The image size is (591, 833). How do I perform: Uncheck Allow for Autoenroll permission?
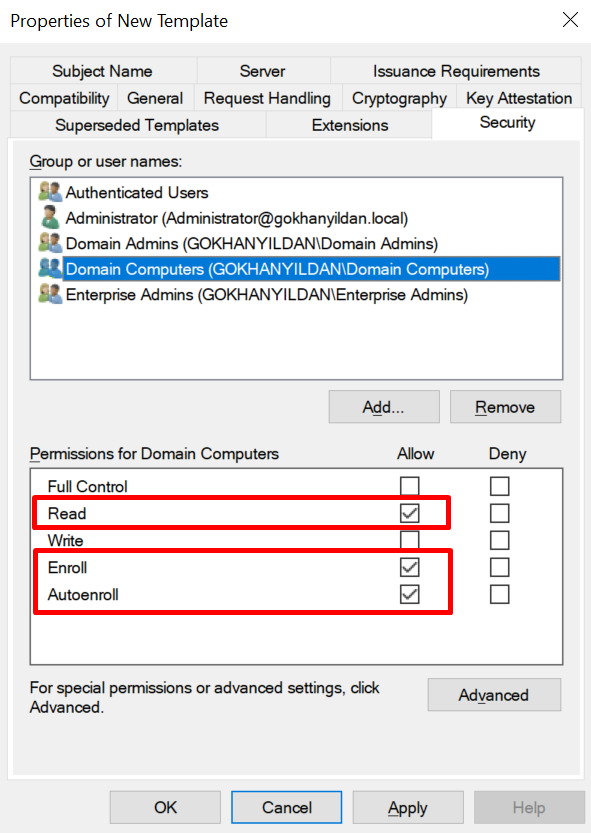point(409,594)
